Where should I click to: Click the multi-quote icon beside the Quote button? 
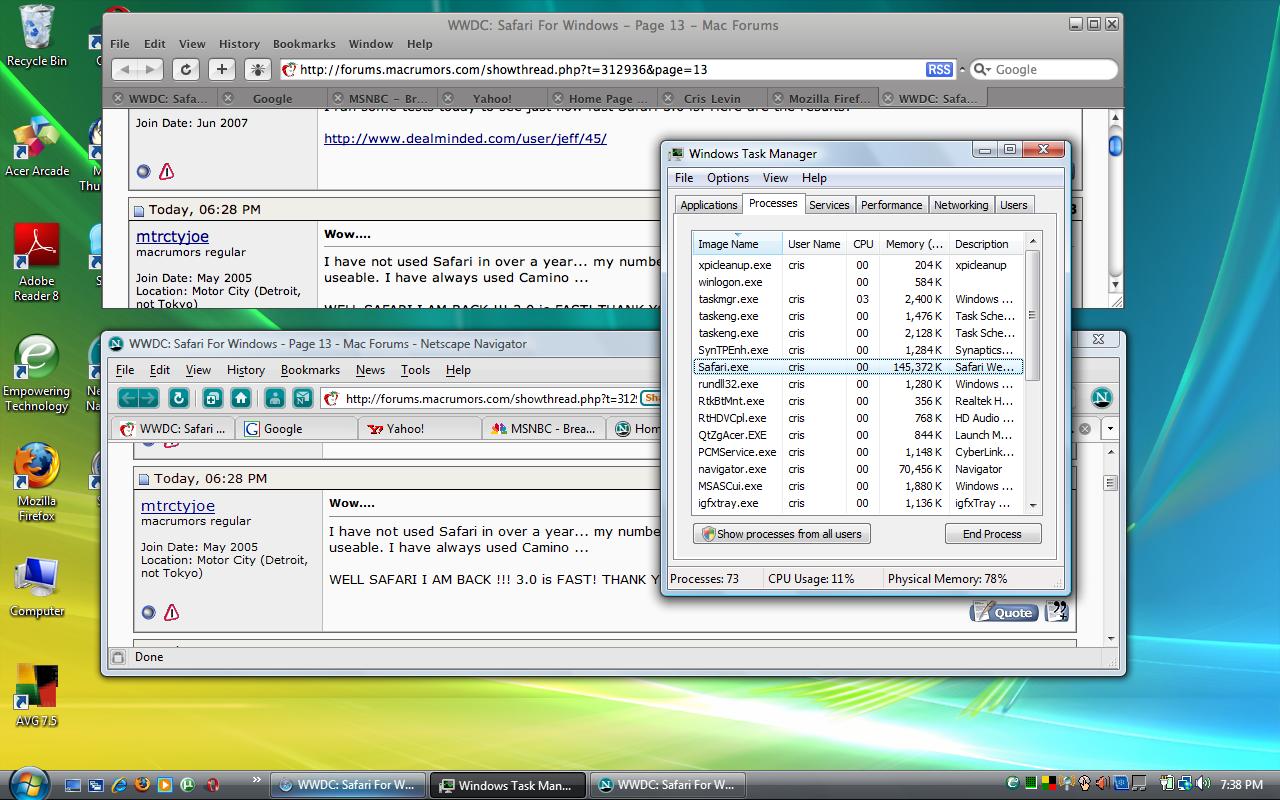click(1056, 611)
